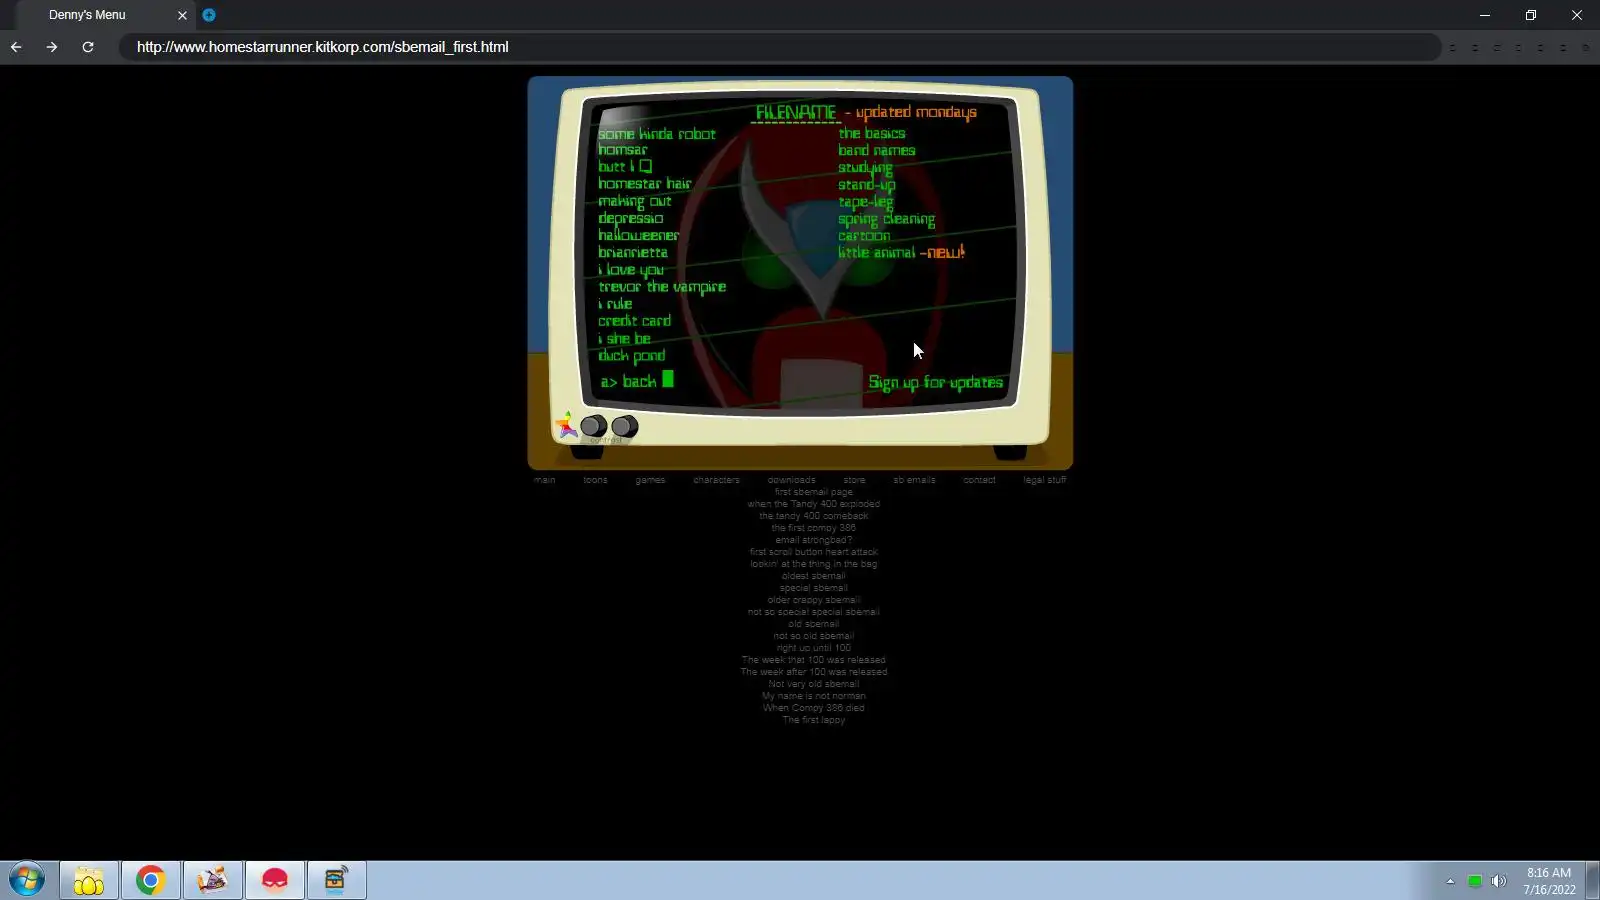Open the 'spring cleaning' email
The width and height of the screenshot is (1600, 900).
pyautogui.click(x=887, y=219)
